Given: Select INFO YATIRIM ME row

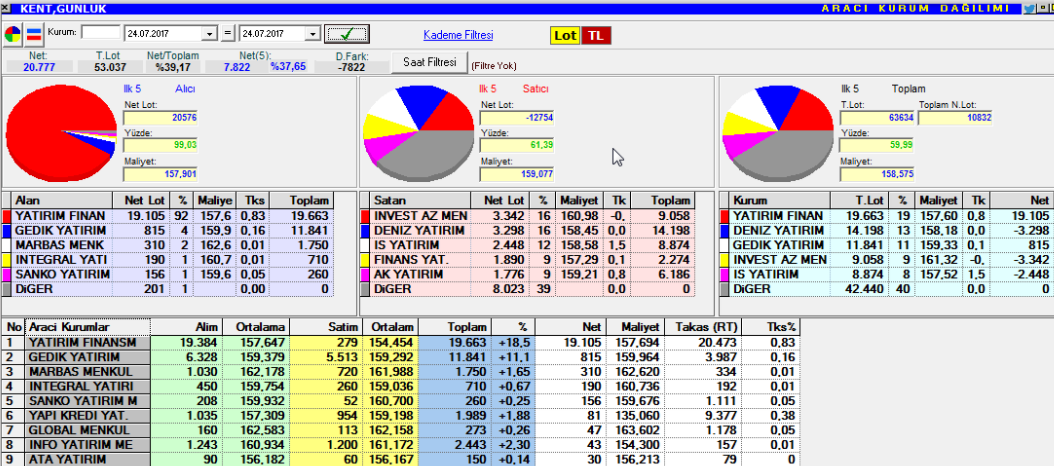Looking at the screenshot, I should (x=402, y=444).
